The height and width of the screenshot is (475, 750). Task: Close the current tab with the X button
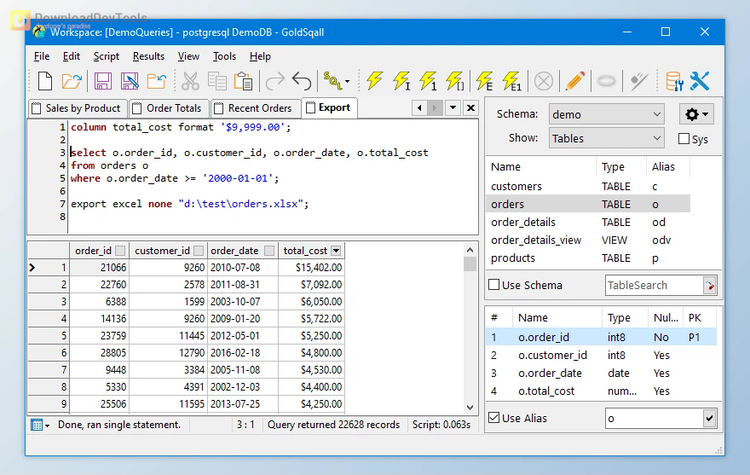coord(471,108)
